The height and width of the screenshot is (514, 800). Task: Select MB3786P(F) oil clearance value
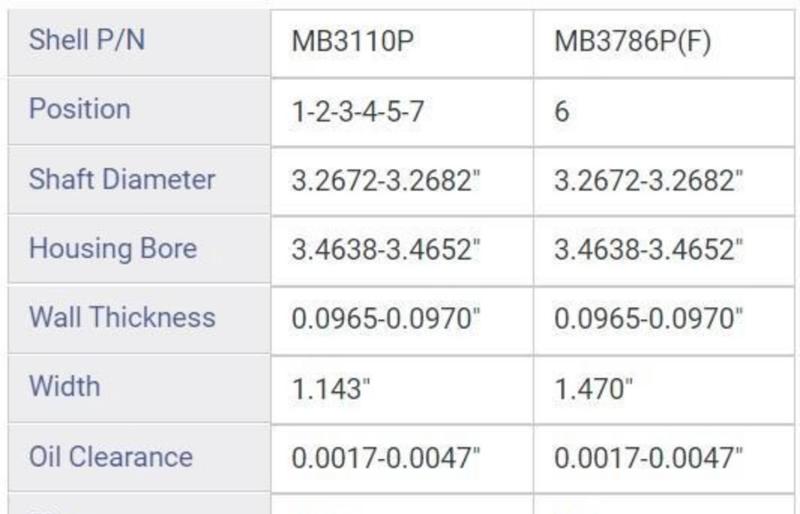[x=648, y=458]
